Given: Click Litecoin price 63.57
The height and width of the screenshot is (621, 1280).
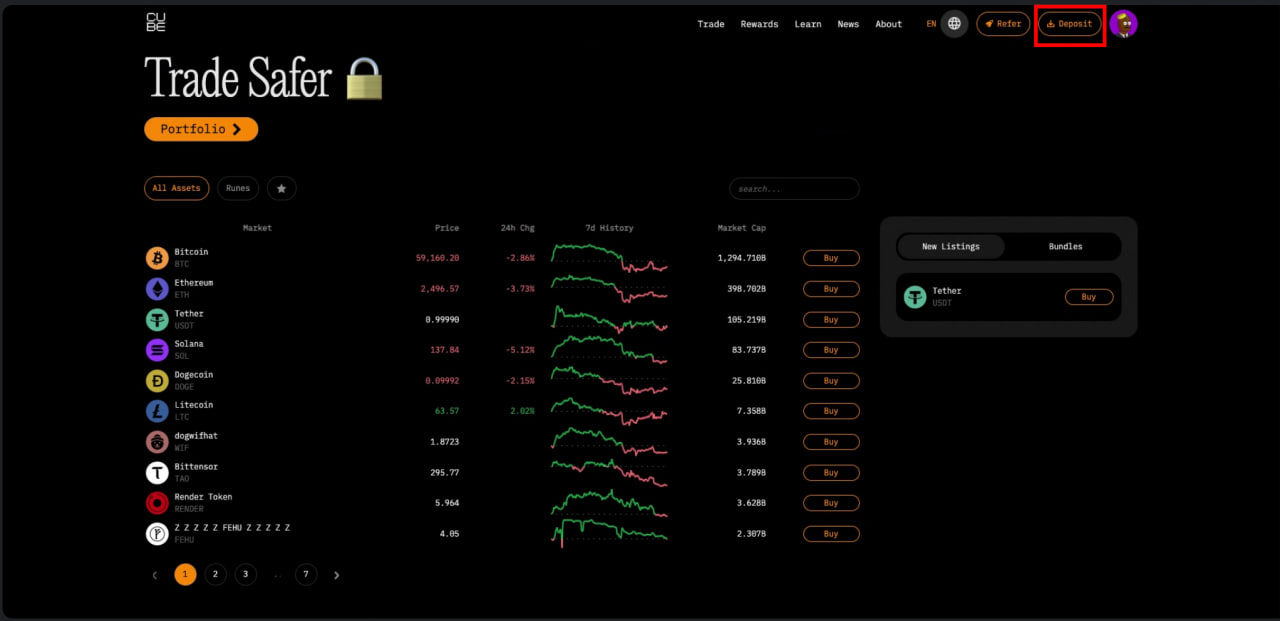Looking at the screenshot, I should (x=447, y=411).
